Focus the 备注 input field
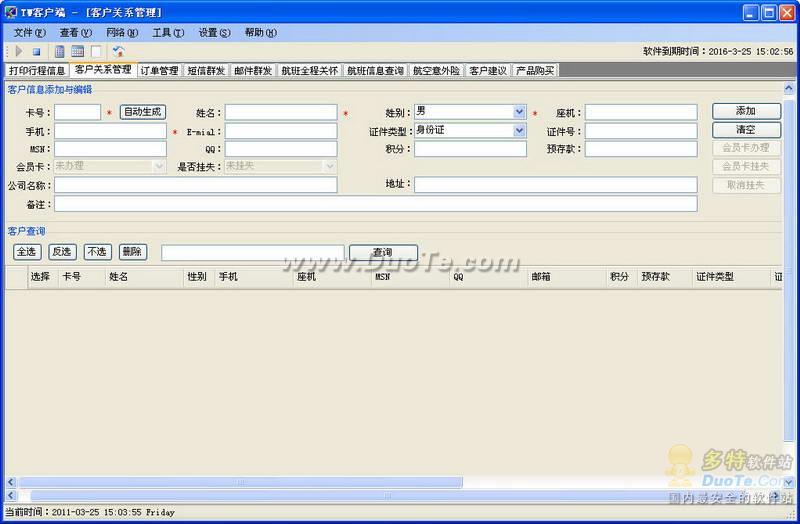This screenshot has height=524, width=800. click(376, 204)
